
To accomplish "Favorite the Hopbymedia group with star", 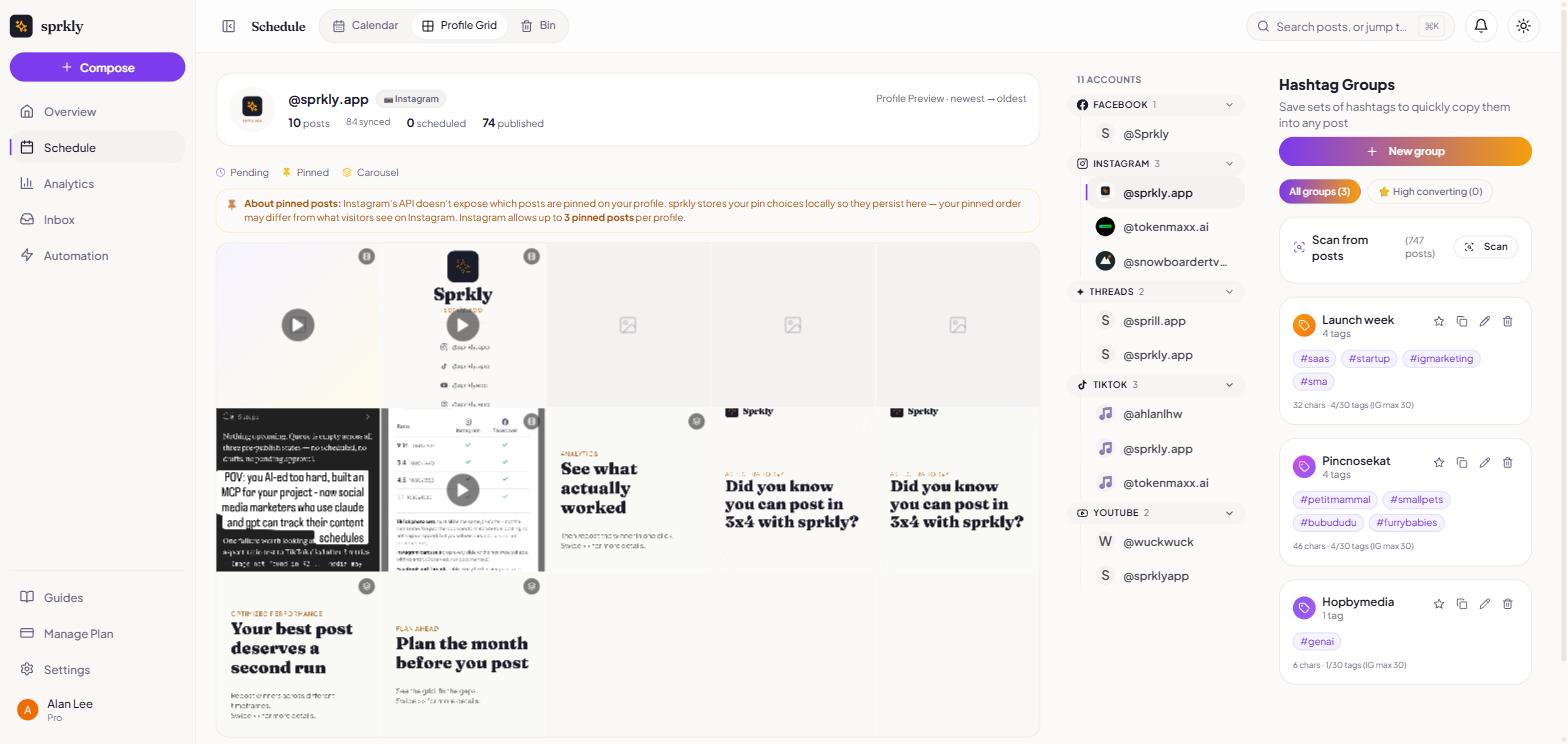I will pos(1439,603).
